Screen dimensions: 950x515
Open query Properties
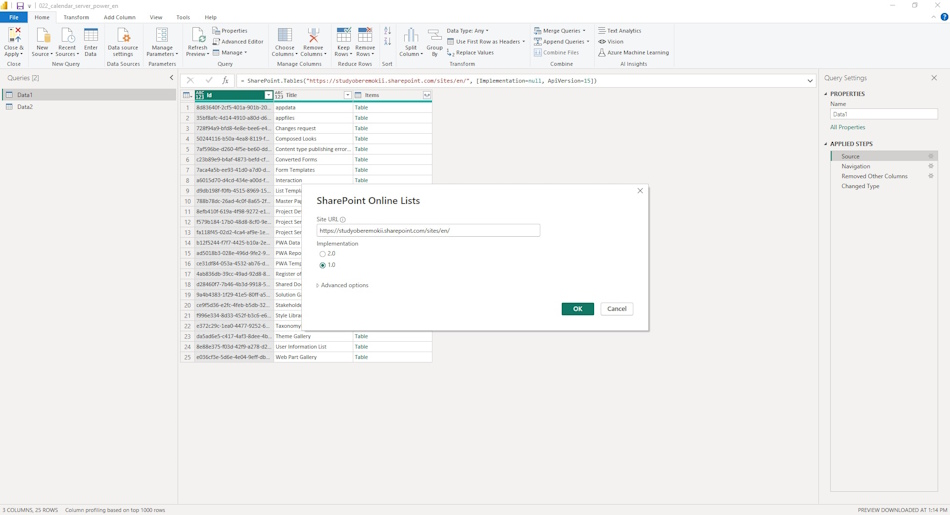tap(230, 31)
